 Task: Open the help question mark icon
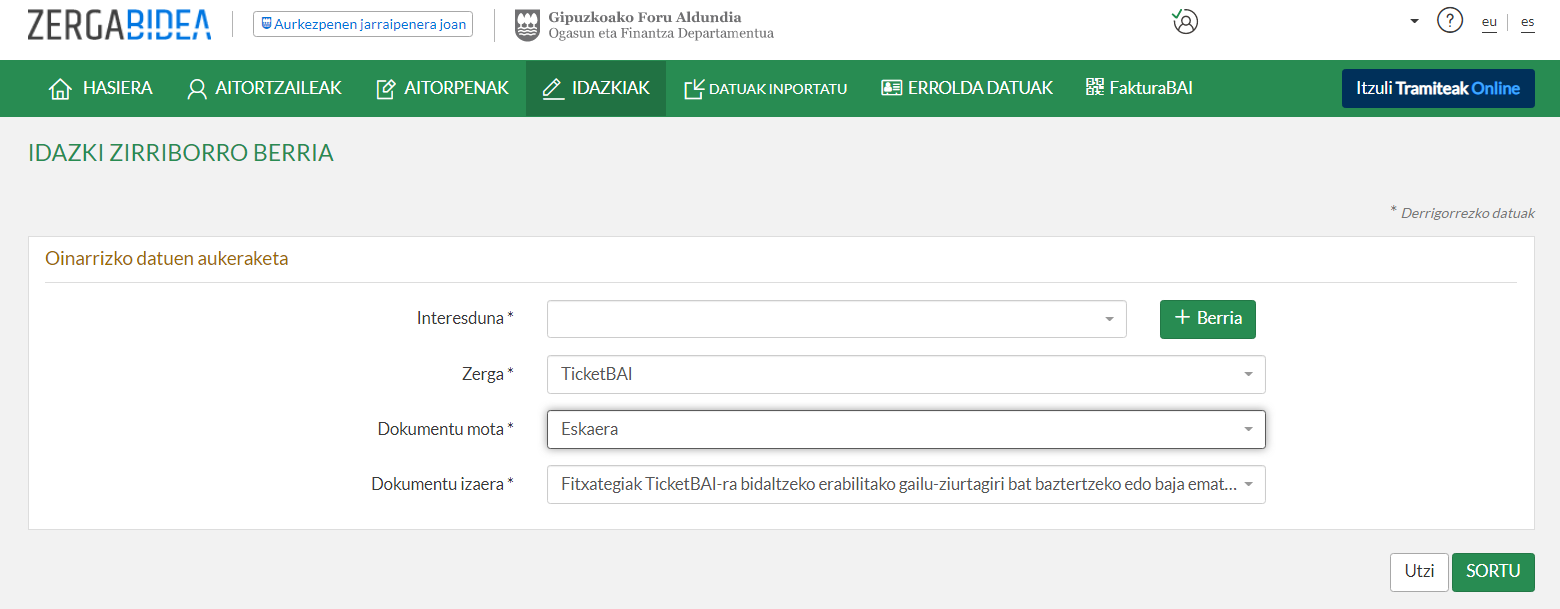click(x=1449, y=21)
